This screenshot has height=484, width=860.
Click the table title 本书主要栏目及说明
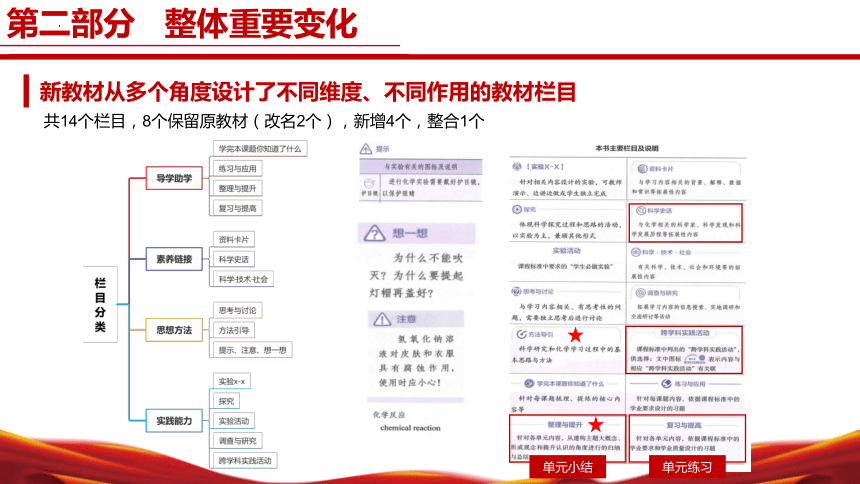(x=627, y=148)
